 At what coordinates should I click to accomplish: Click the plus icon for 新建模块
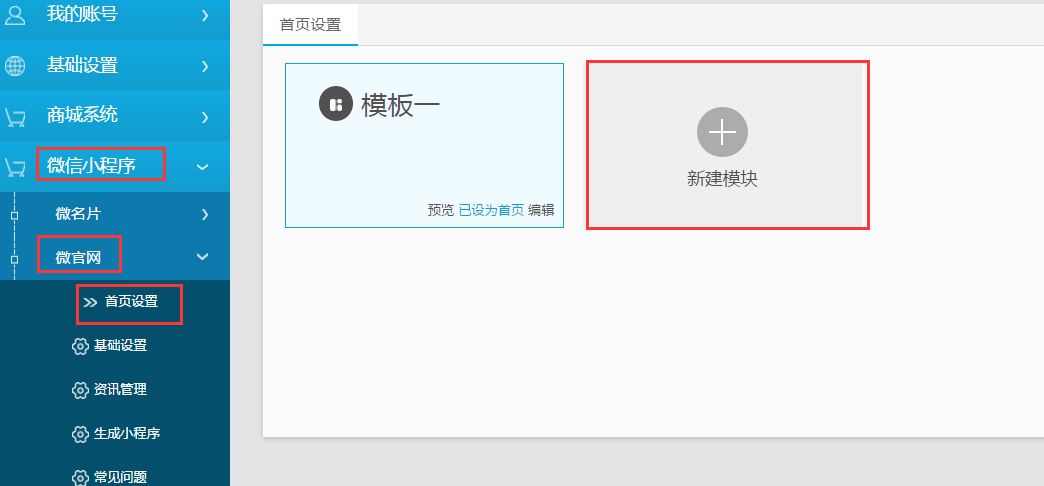(722, 132)
